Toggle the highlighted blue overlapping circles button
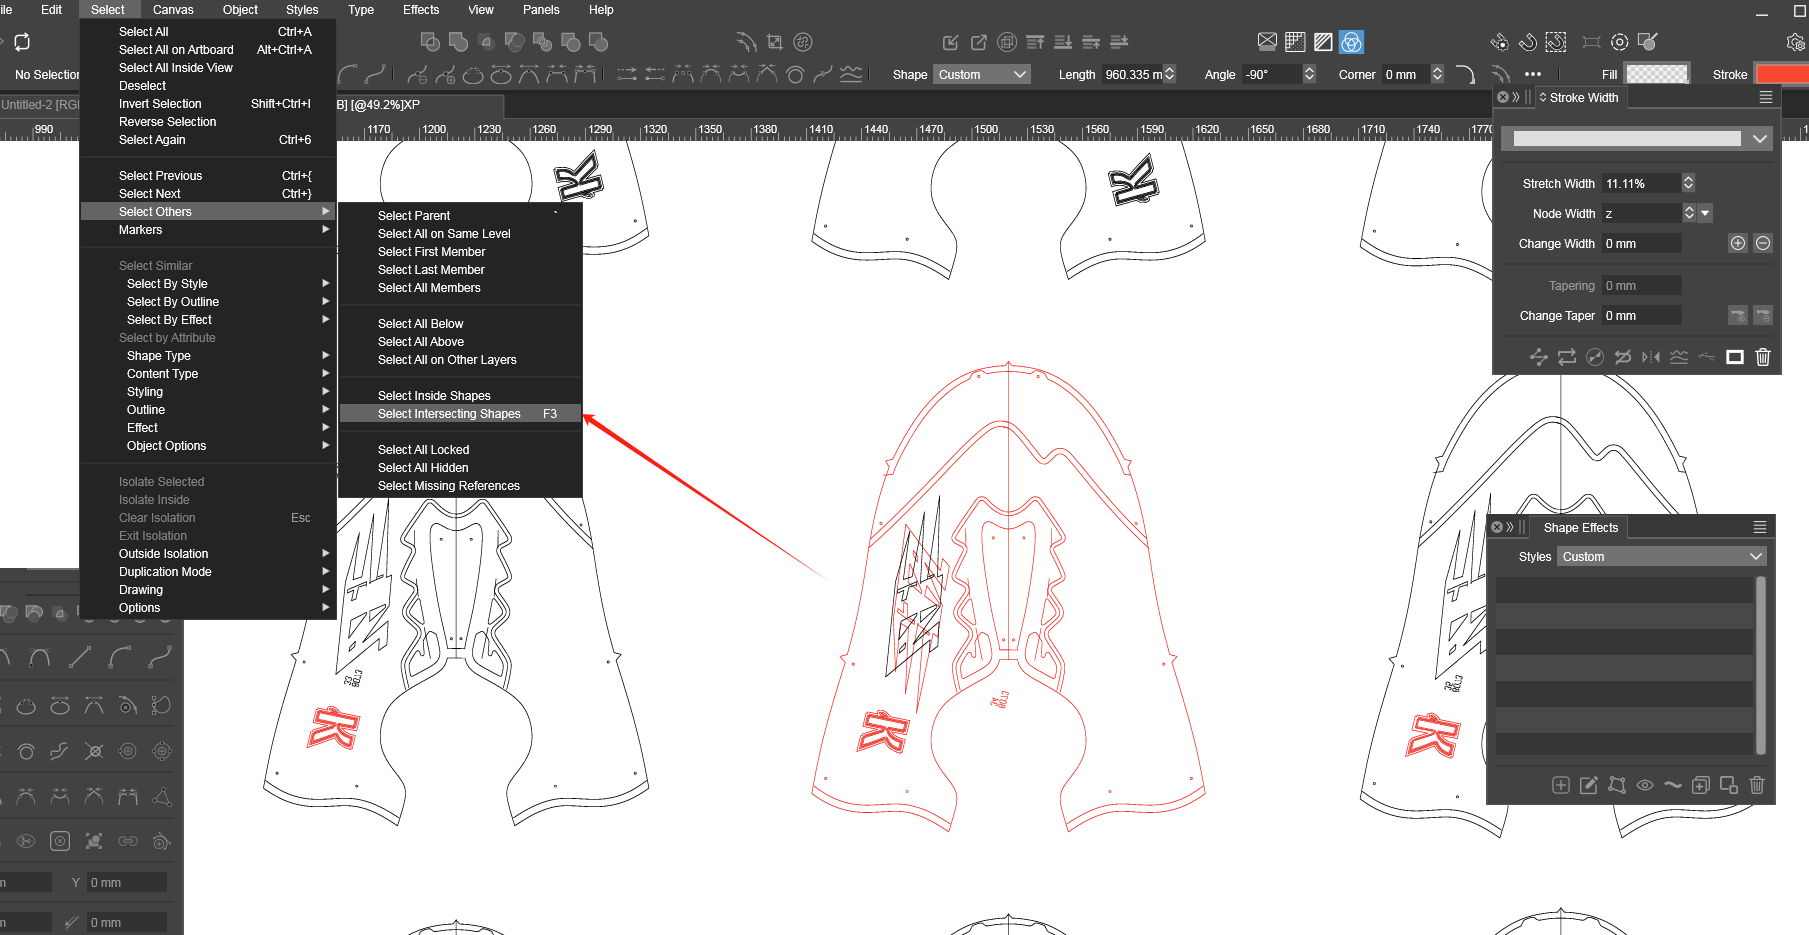 click(x=1351, y=42)
